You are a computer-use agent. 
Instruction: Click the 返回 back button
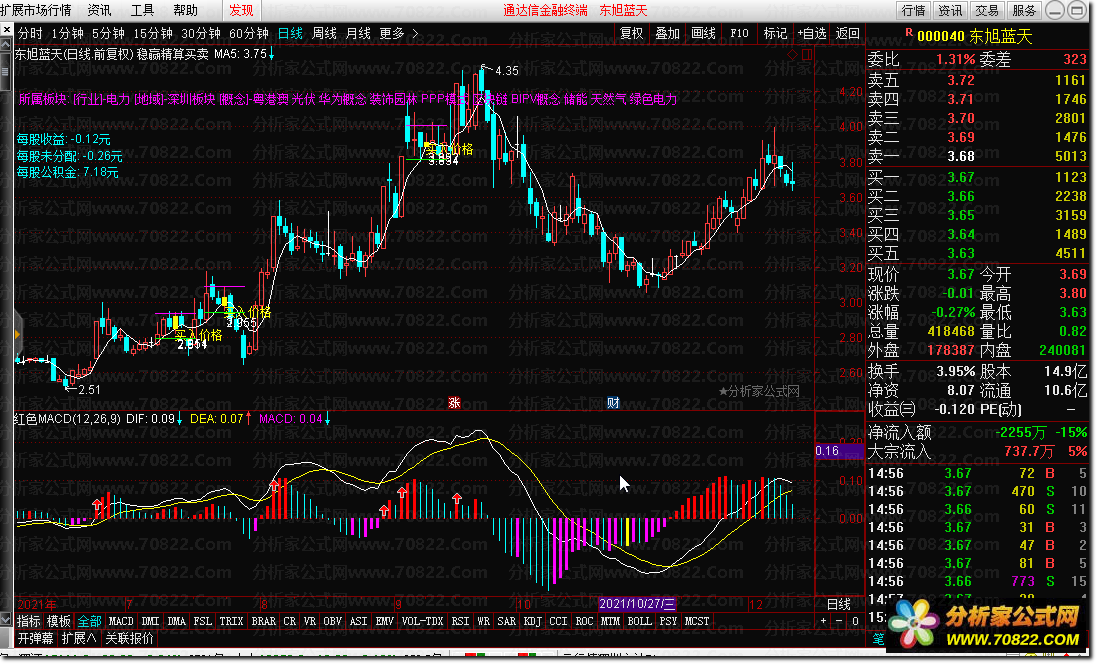[847, 33]
